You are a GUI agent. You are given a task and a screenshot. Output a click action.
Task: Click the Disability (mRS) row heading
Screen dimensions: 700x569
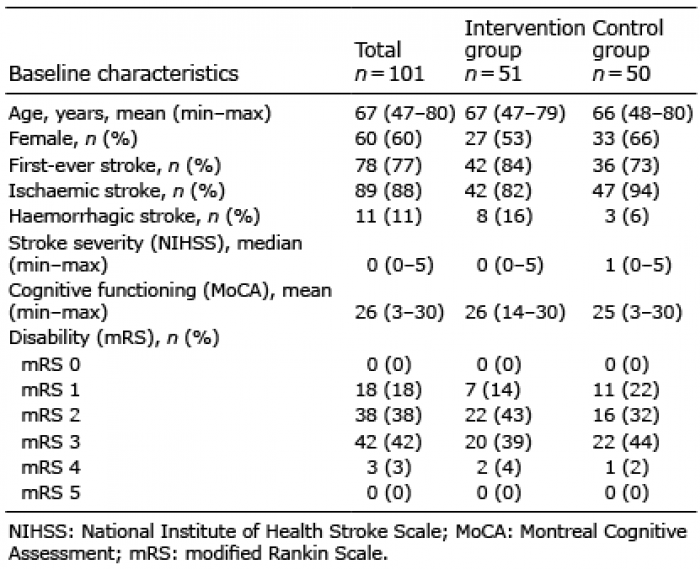point(114,338)
